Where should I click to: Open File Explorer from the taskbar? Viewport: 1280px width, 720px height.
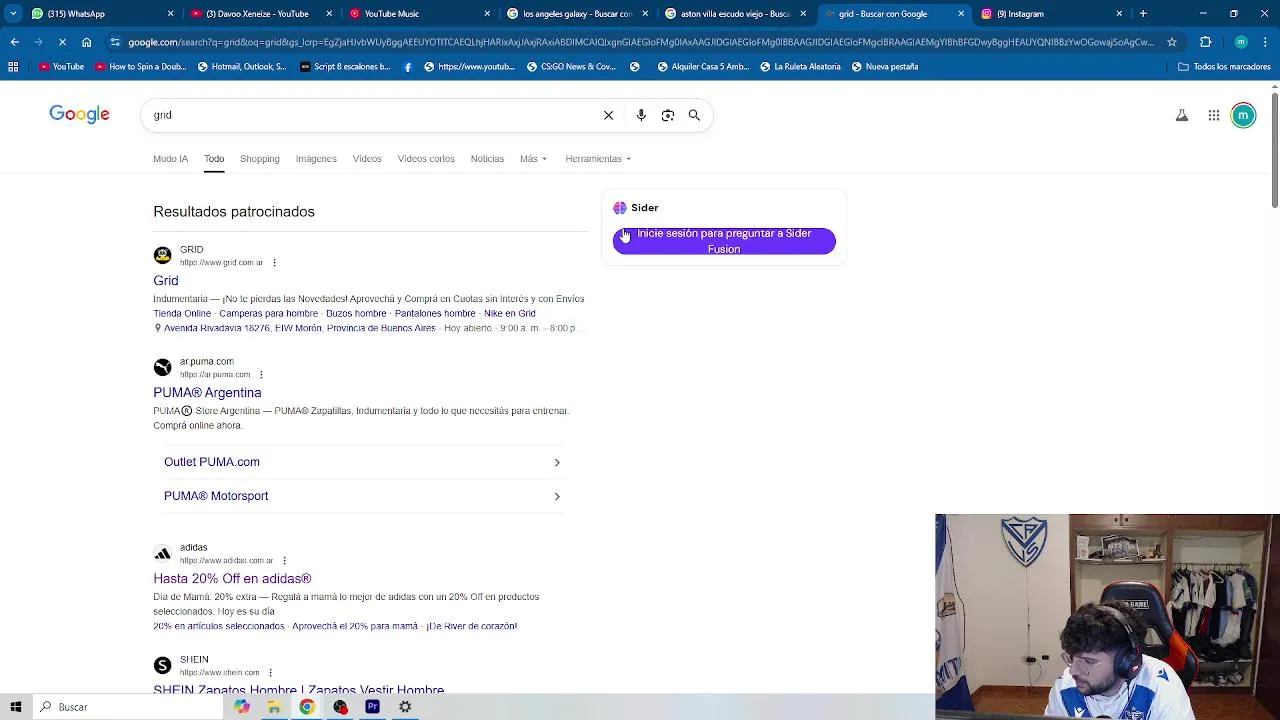click(274, 707)
